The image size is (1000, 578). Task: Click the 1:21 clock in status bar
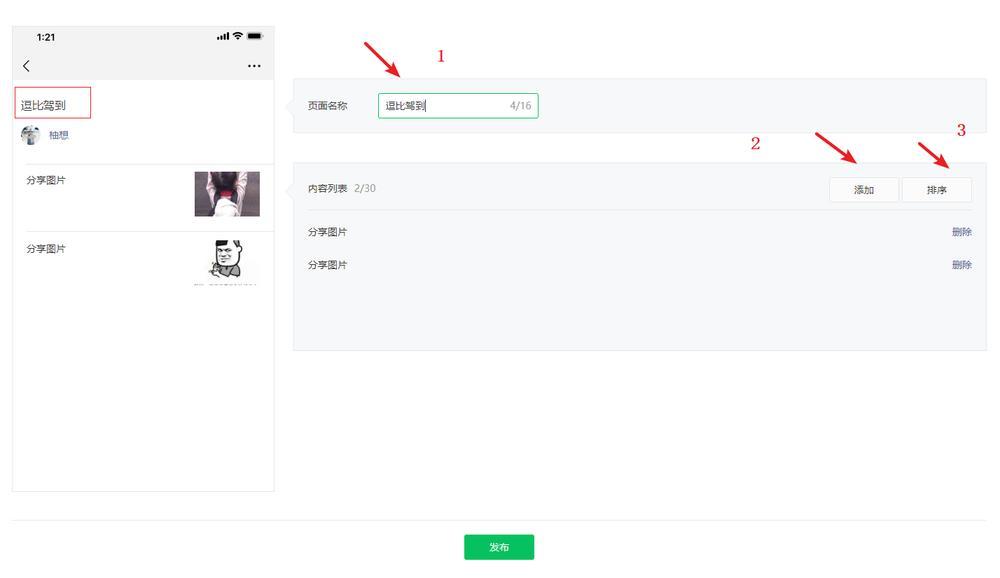[x=46, y=37]
